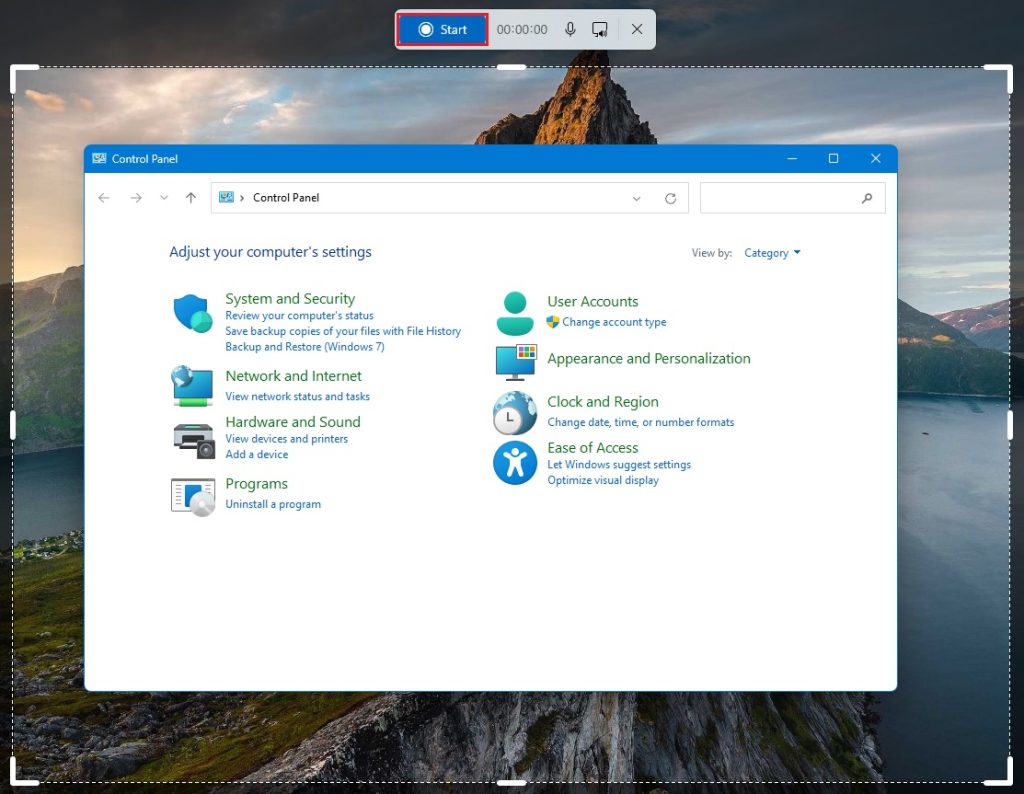Click Change account type link
Image resolution: width=1024 pixels, height=794 pixels.
tap(613, 322)
